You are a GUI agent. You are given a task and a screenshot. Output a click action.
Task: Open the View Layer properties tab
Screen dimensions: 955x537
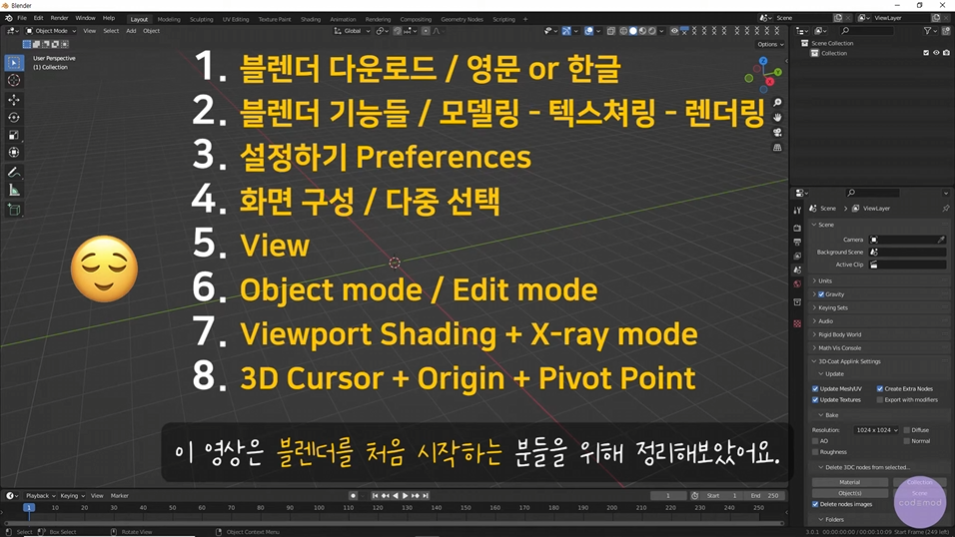click(x=797, y=256)
